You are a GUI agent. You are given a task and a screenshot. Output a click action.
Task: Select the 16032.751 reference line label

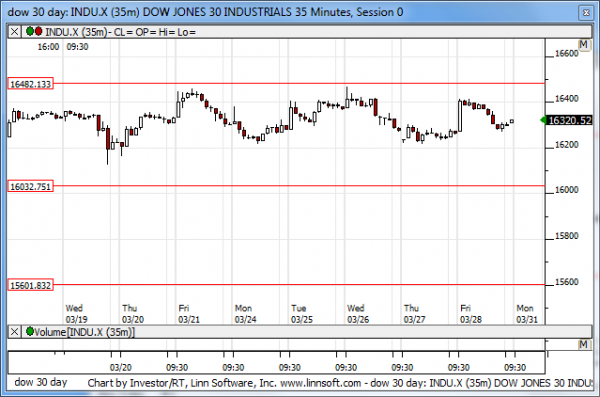pos(31,186)
